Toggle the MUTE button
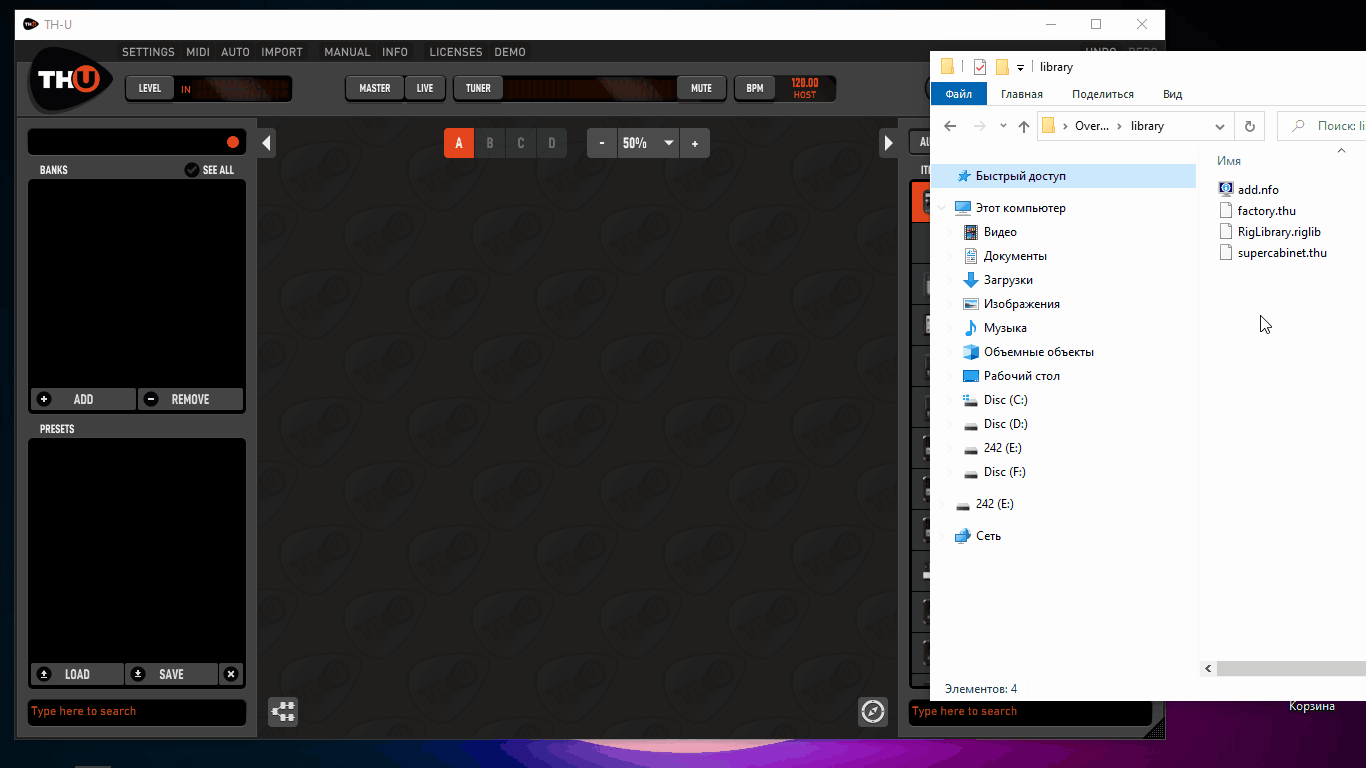This screenshot has width=1366, height=768. click(x=701, y=88)
